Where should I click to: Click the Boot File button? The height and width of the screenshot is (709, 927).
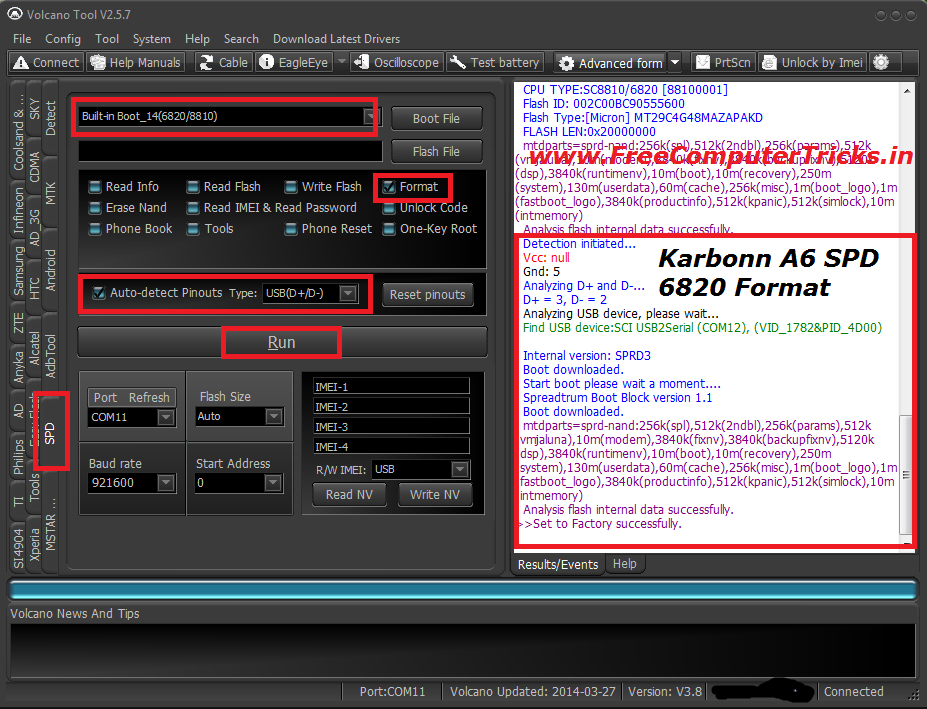pos(436,119)
